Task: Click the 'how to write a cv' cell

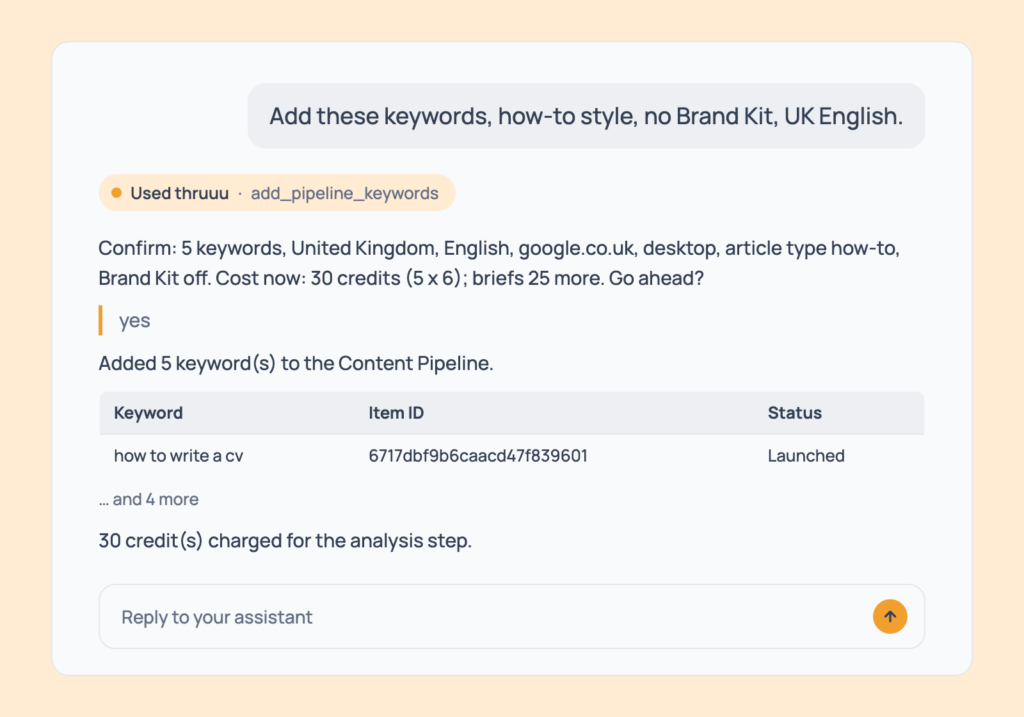Action: 178,455
